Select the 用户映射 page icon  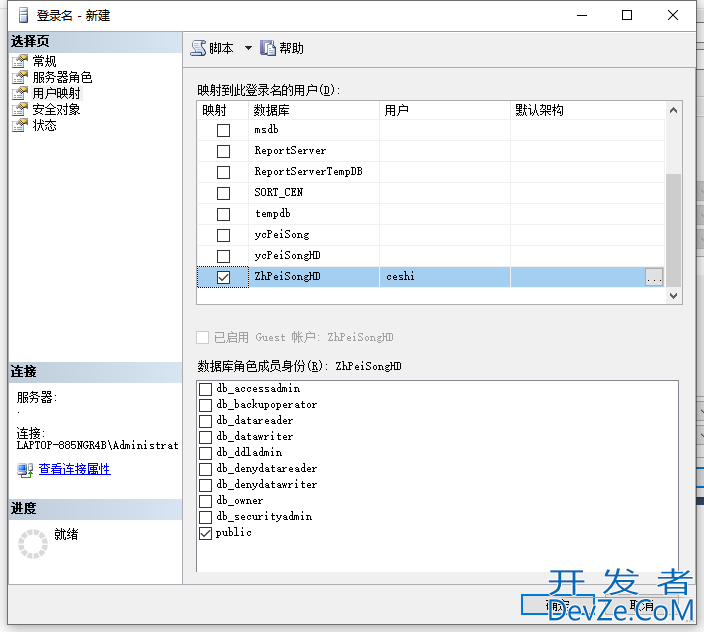tap(20, 93)
